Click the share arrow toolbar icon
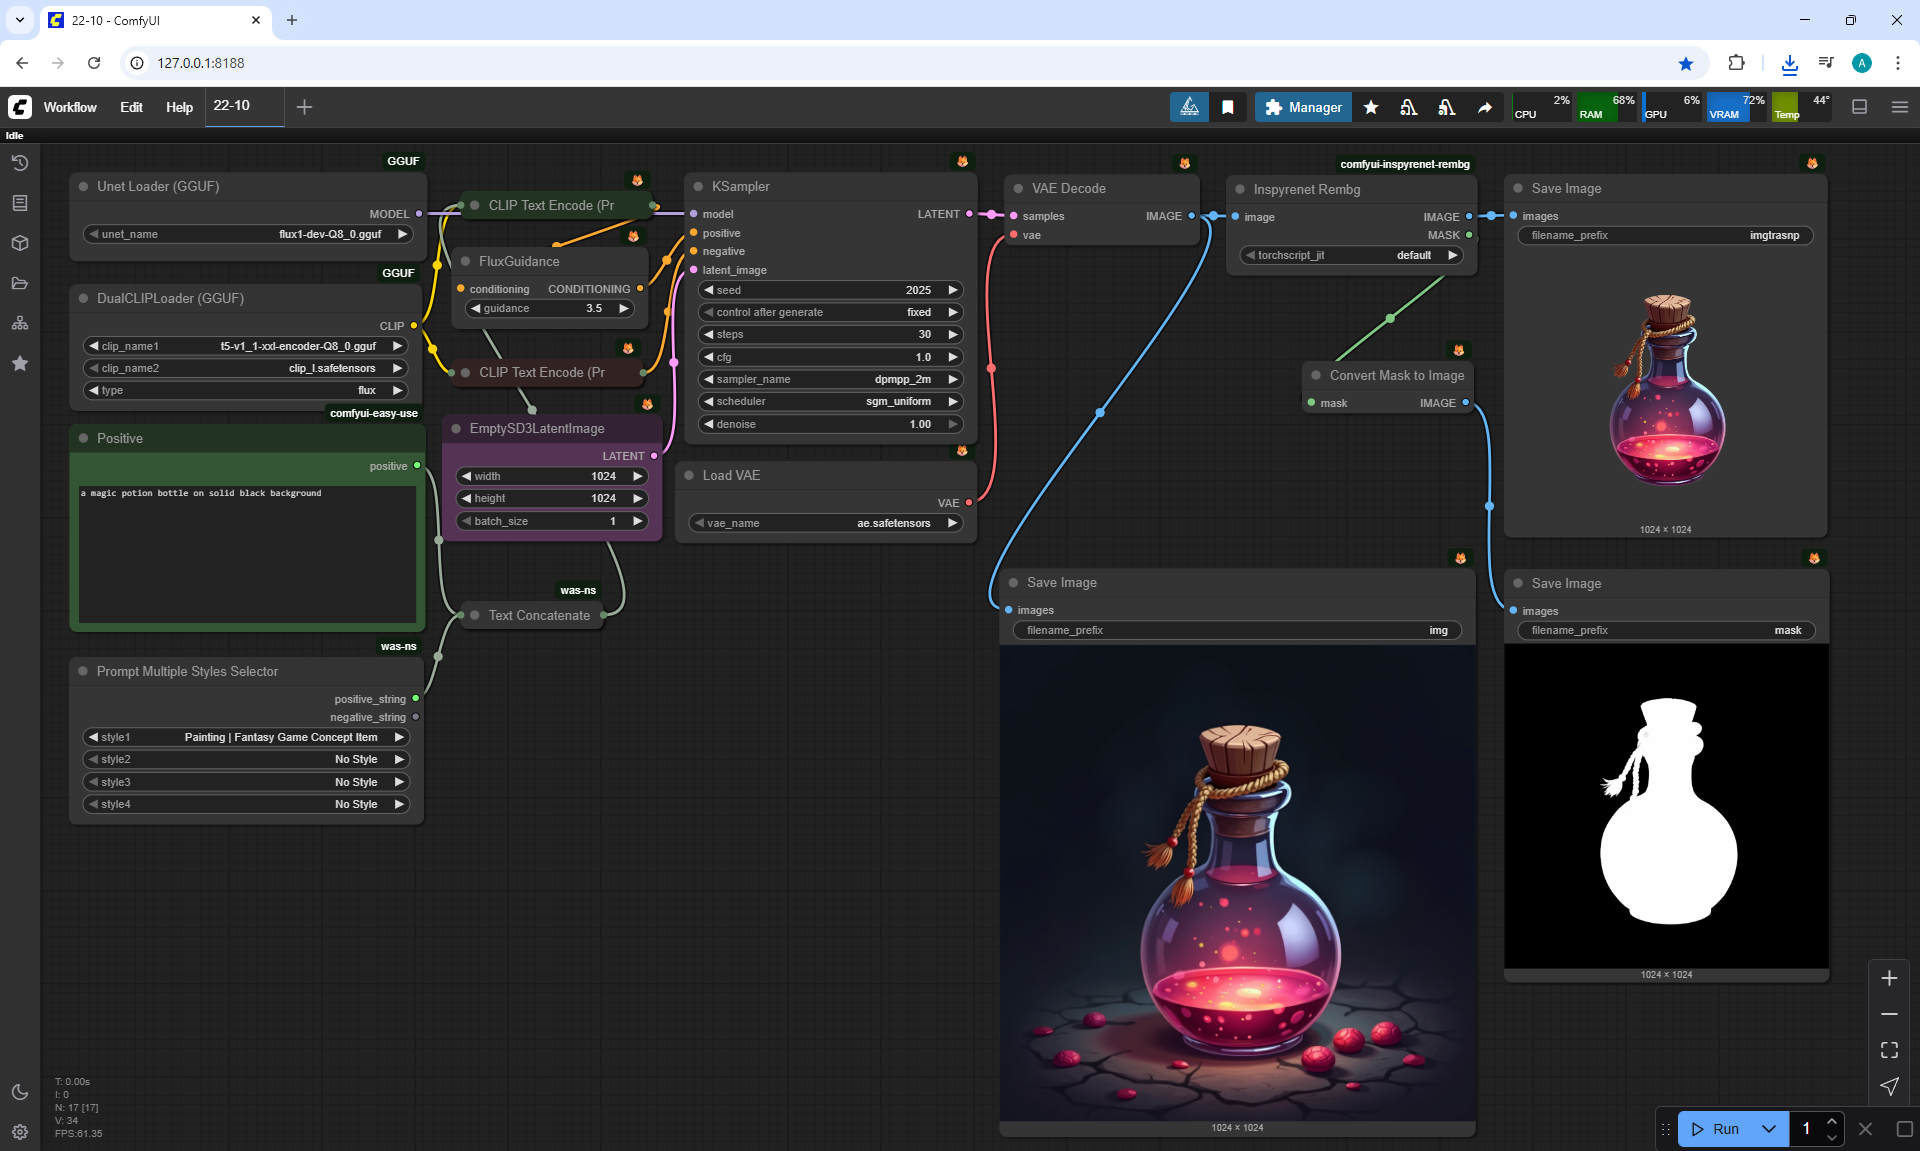The width and height of the screenshot is (1920, 1151). pos(1485,107)
